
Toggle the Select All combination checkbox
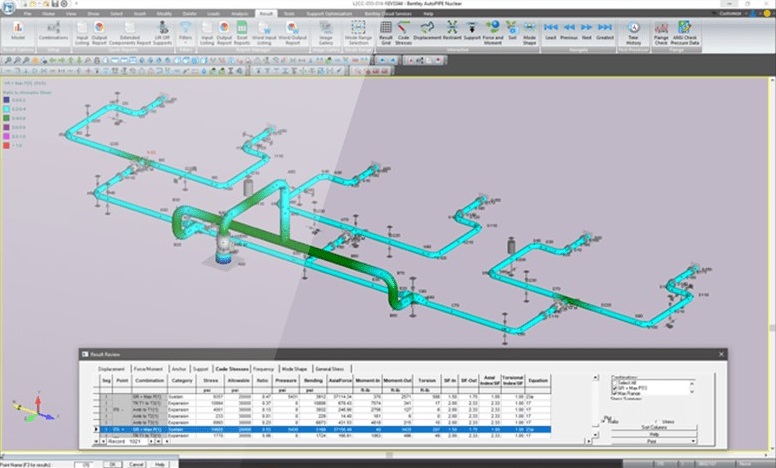pos(615,381)
